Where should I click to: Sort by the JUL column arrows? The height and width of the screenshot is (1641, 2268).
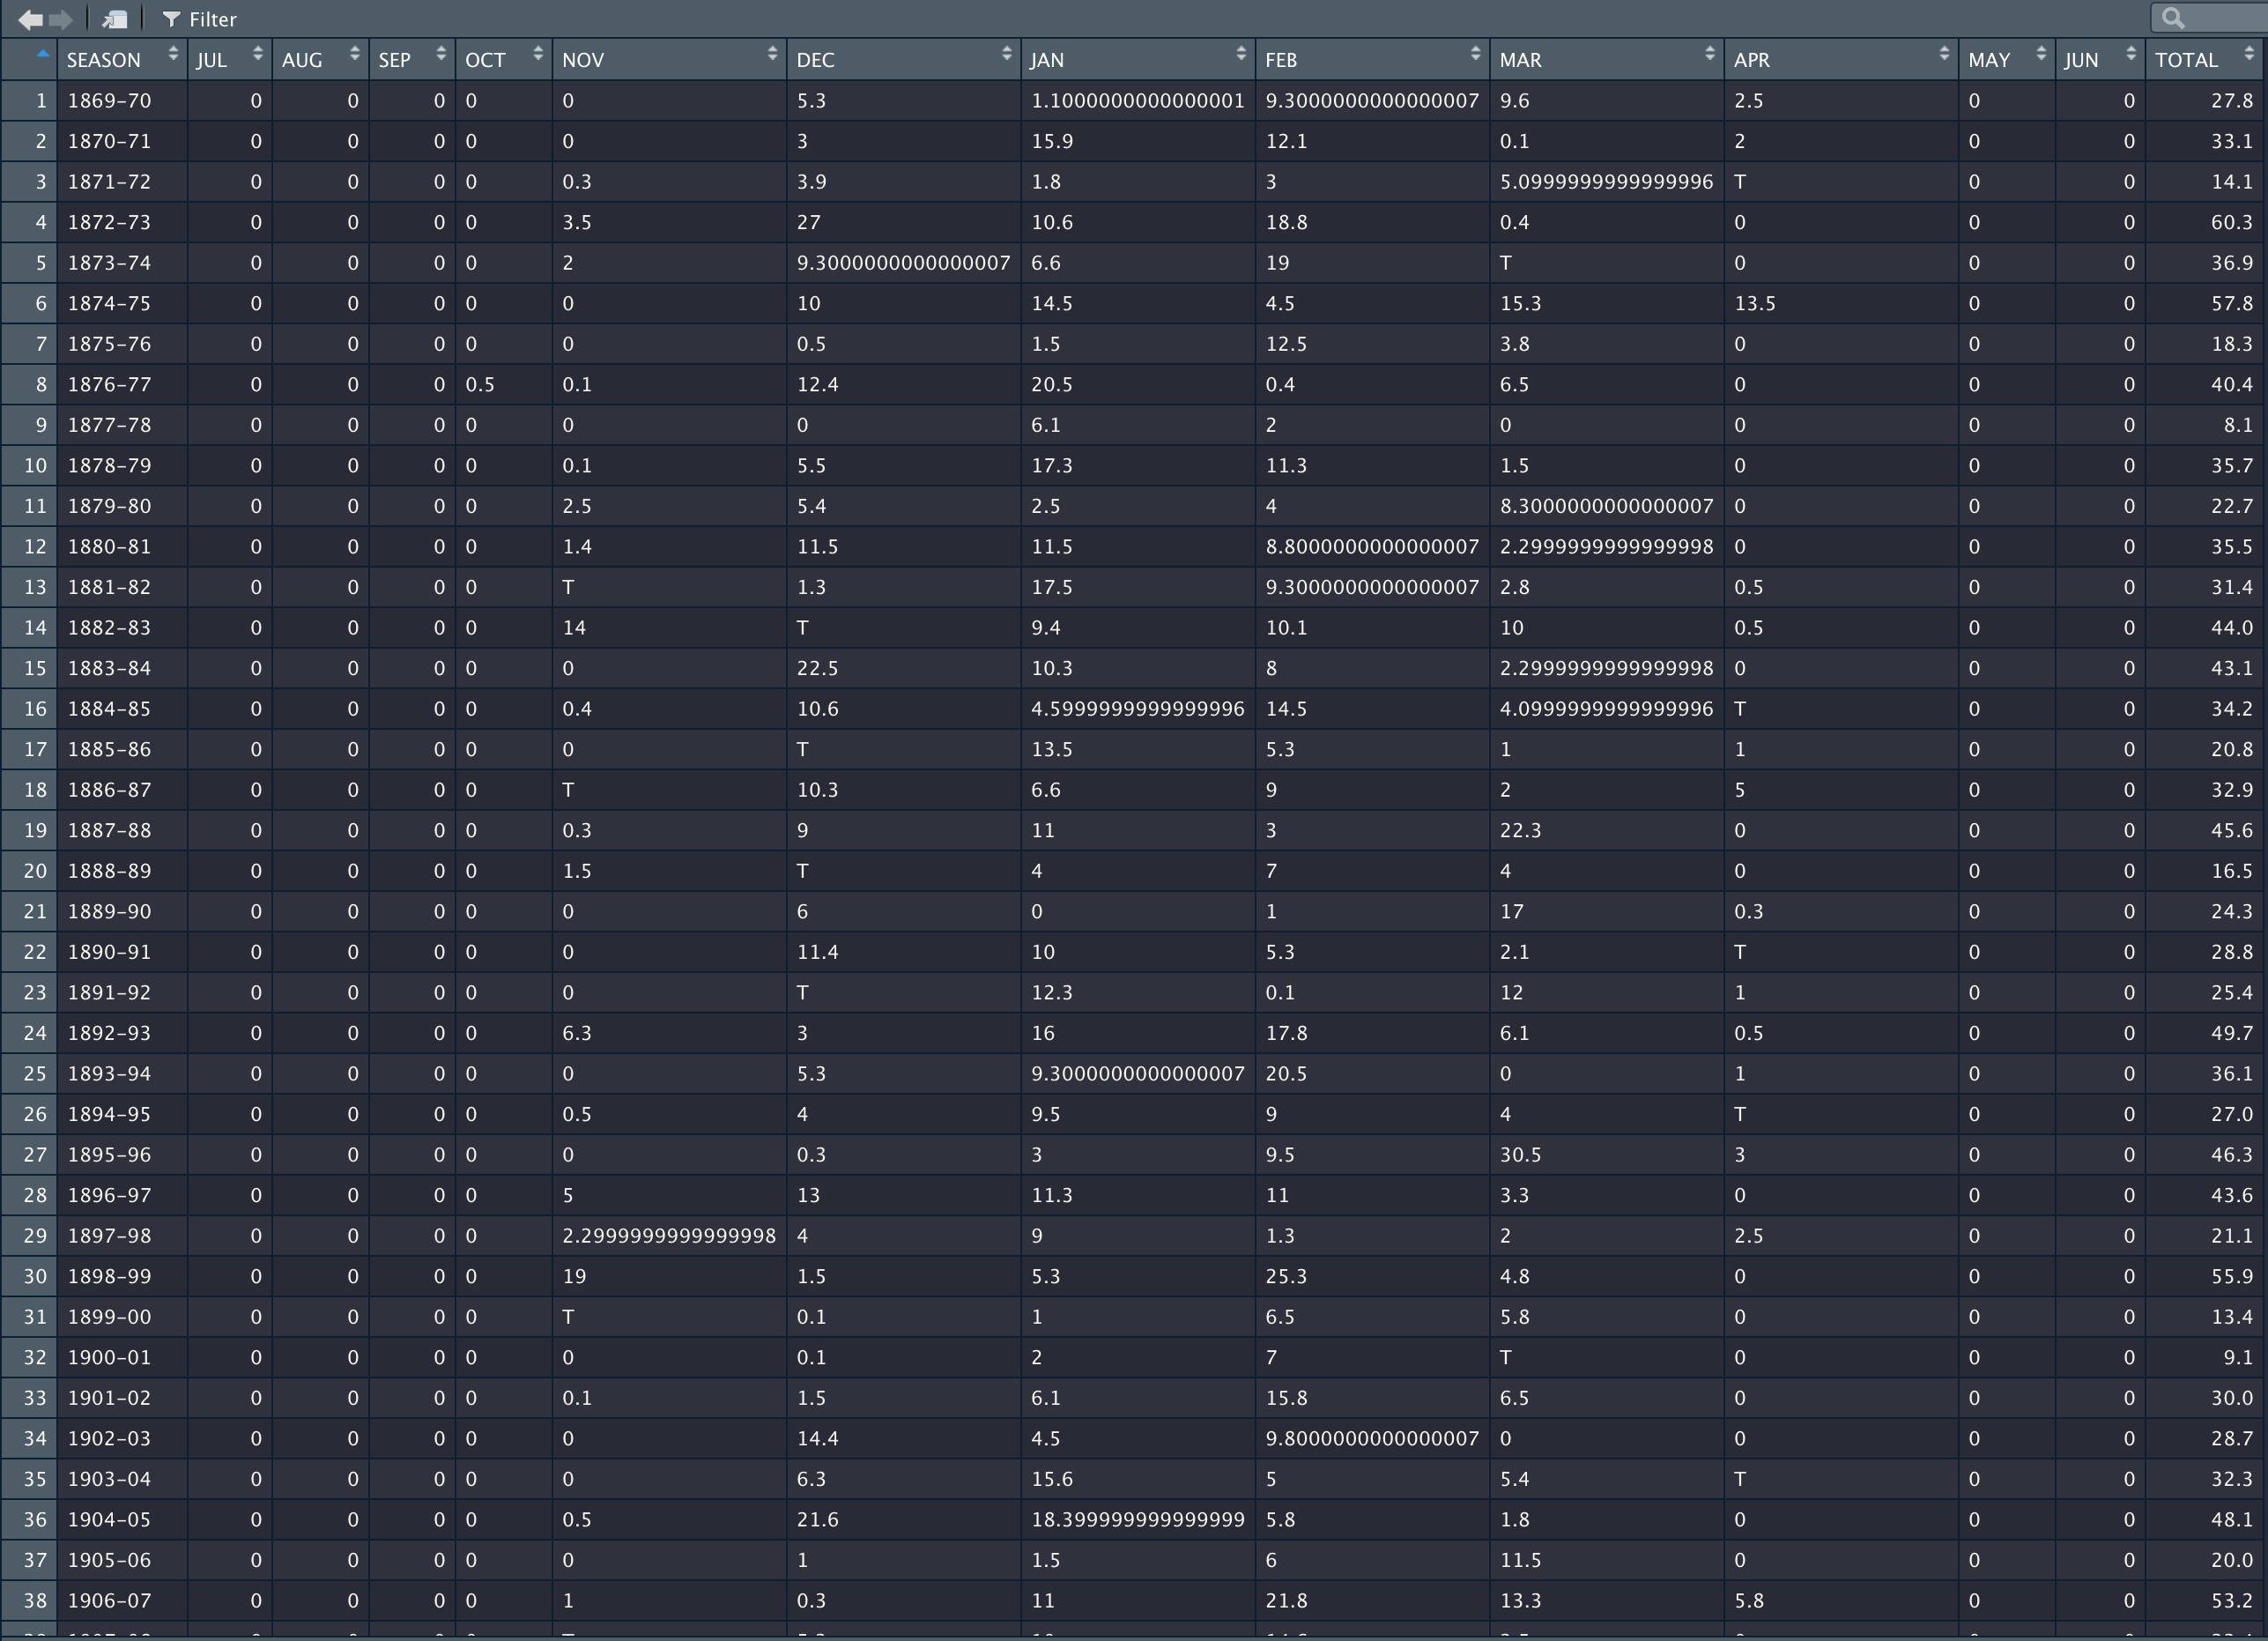pos(258,54)
